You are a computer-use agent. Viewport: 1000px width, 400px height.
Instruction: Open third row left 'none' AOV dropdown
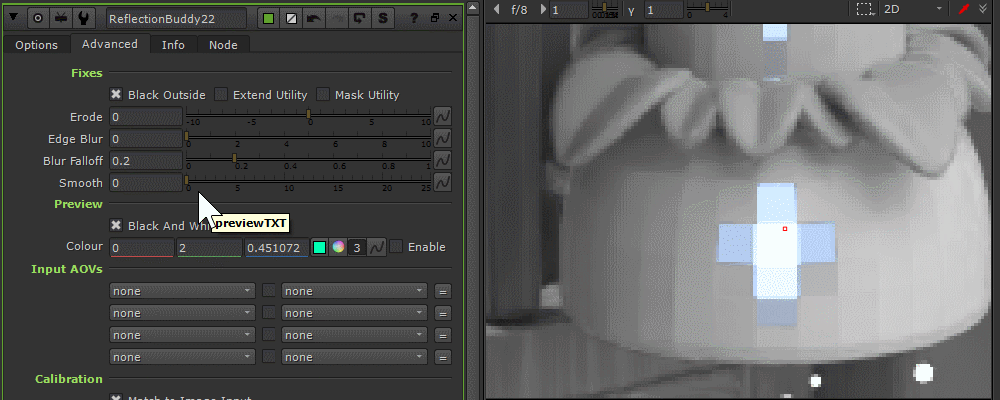tap(182, 335)
